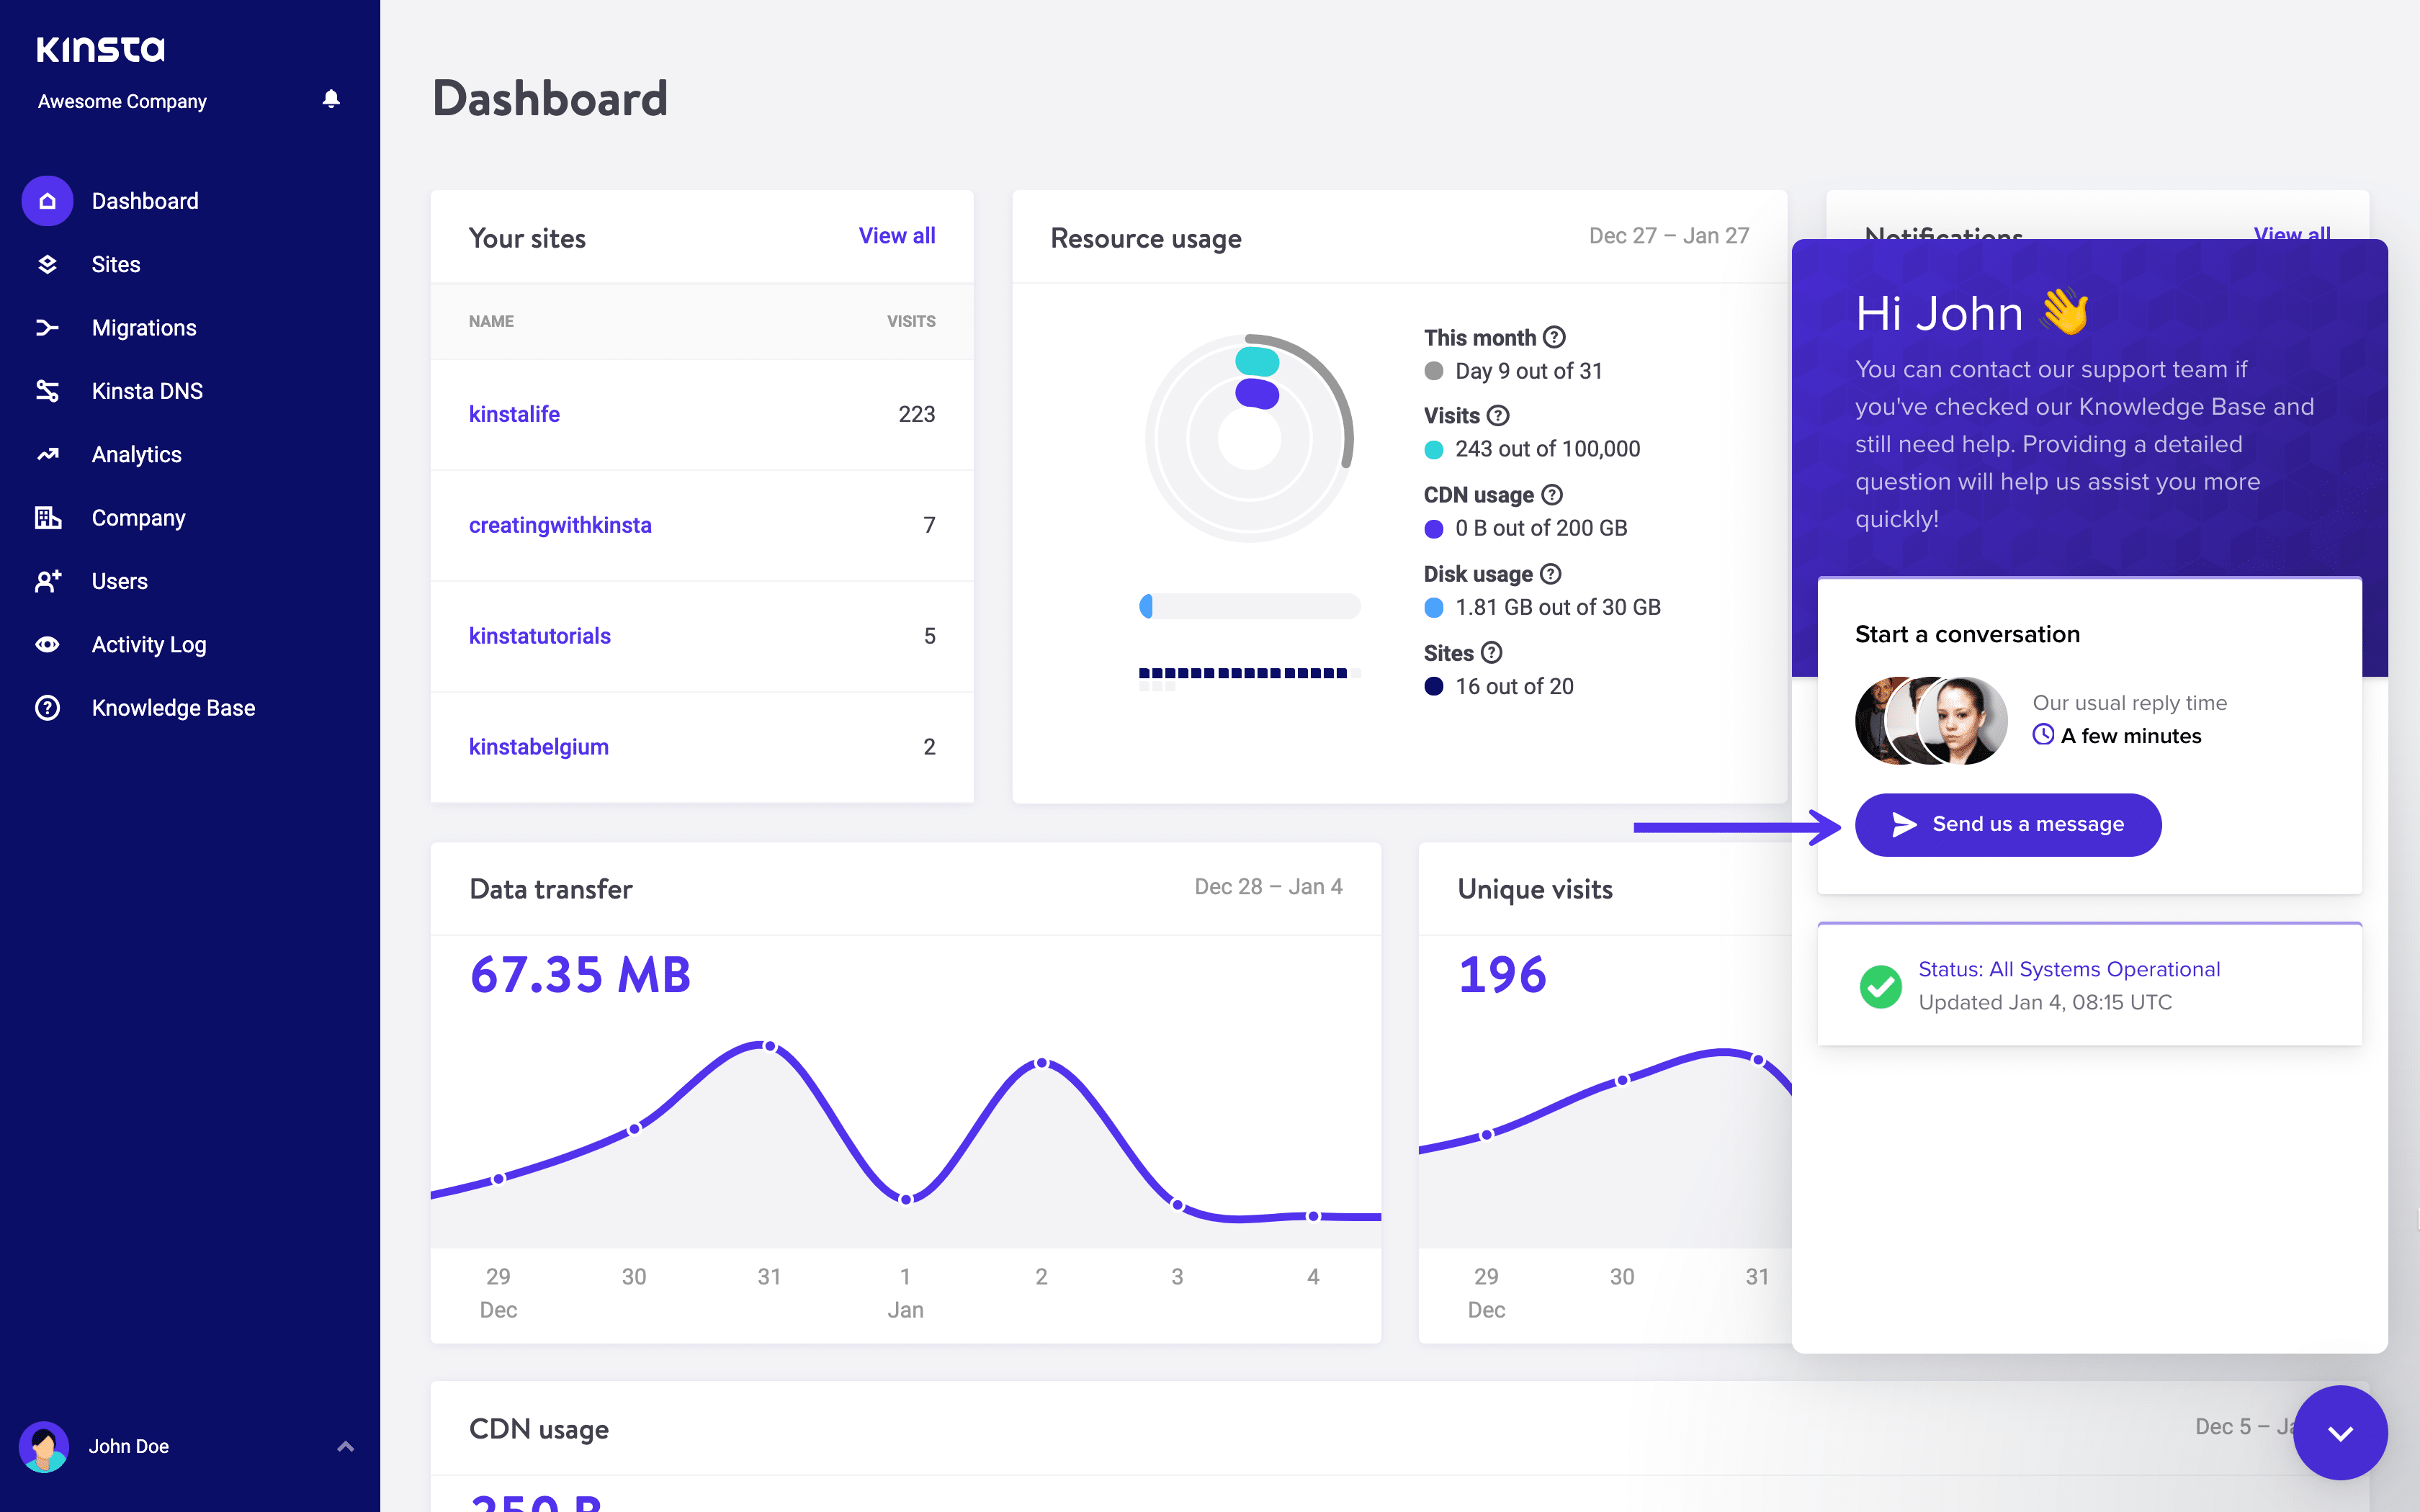Click the 196 unique visits value
The image size is (2420, 1512).
tap(1502, 974)
